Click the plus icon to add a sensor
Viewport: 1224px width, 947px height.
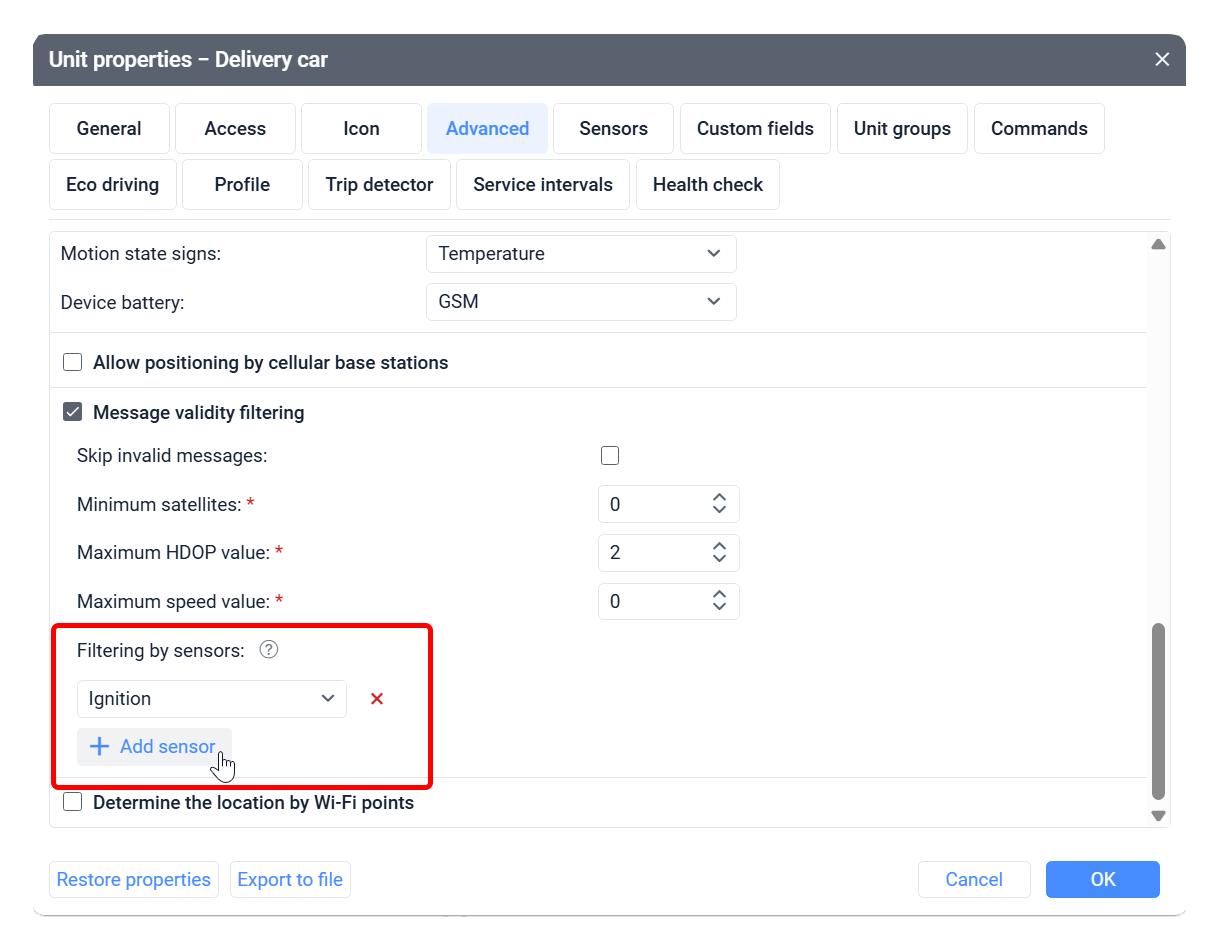coord(99,746)
